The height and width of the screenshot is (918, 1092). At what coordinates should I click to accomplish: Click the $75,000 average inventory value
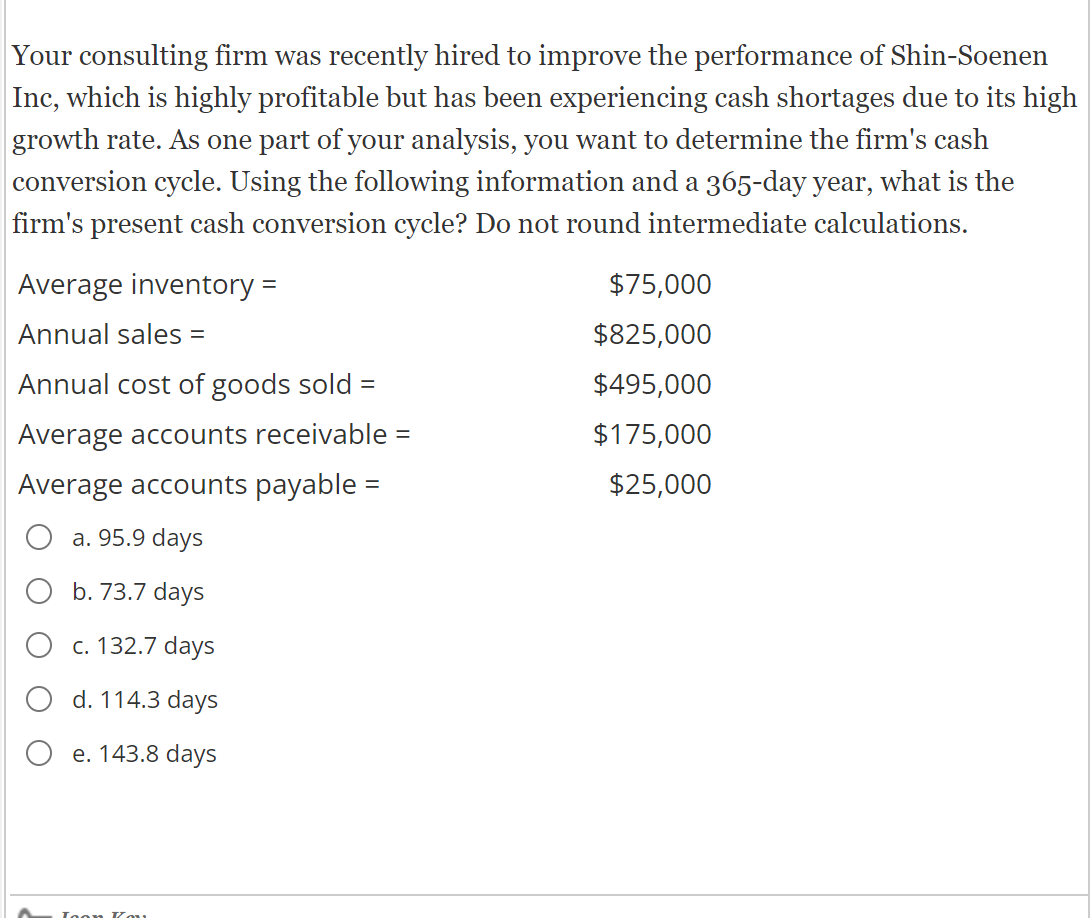[660, 285]
